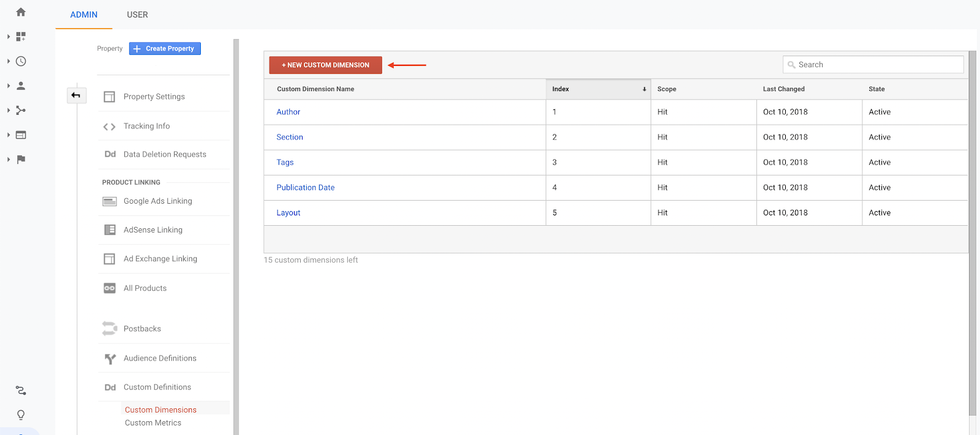Click the Home icon in left sidebar

click(x=21, y=12)
